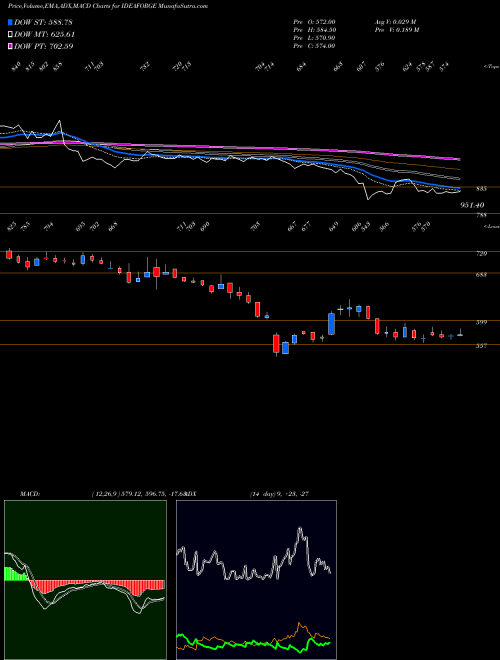Click the magenta DOW PT legend swatch
Viewport: 500px width, 660px height.
[10, 46]
